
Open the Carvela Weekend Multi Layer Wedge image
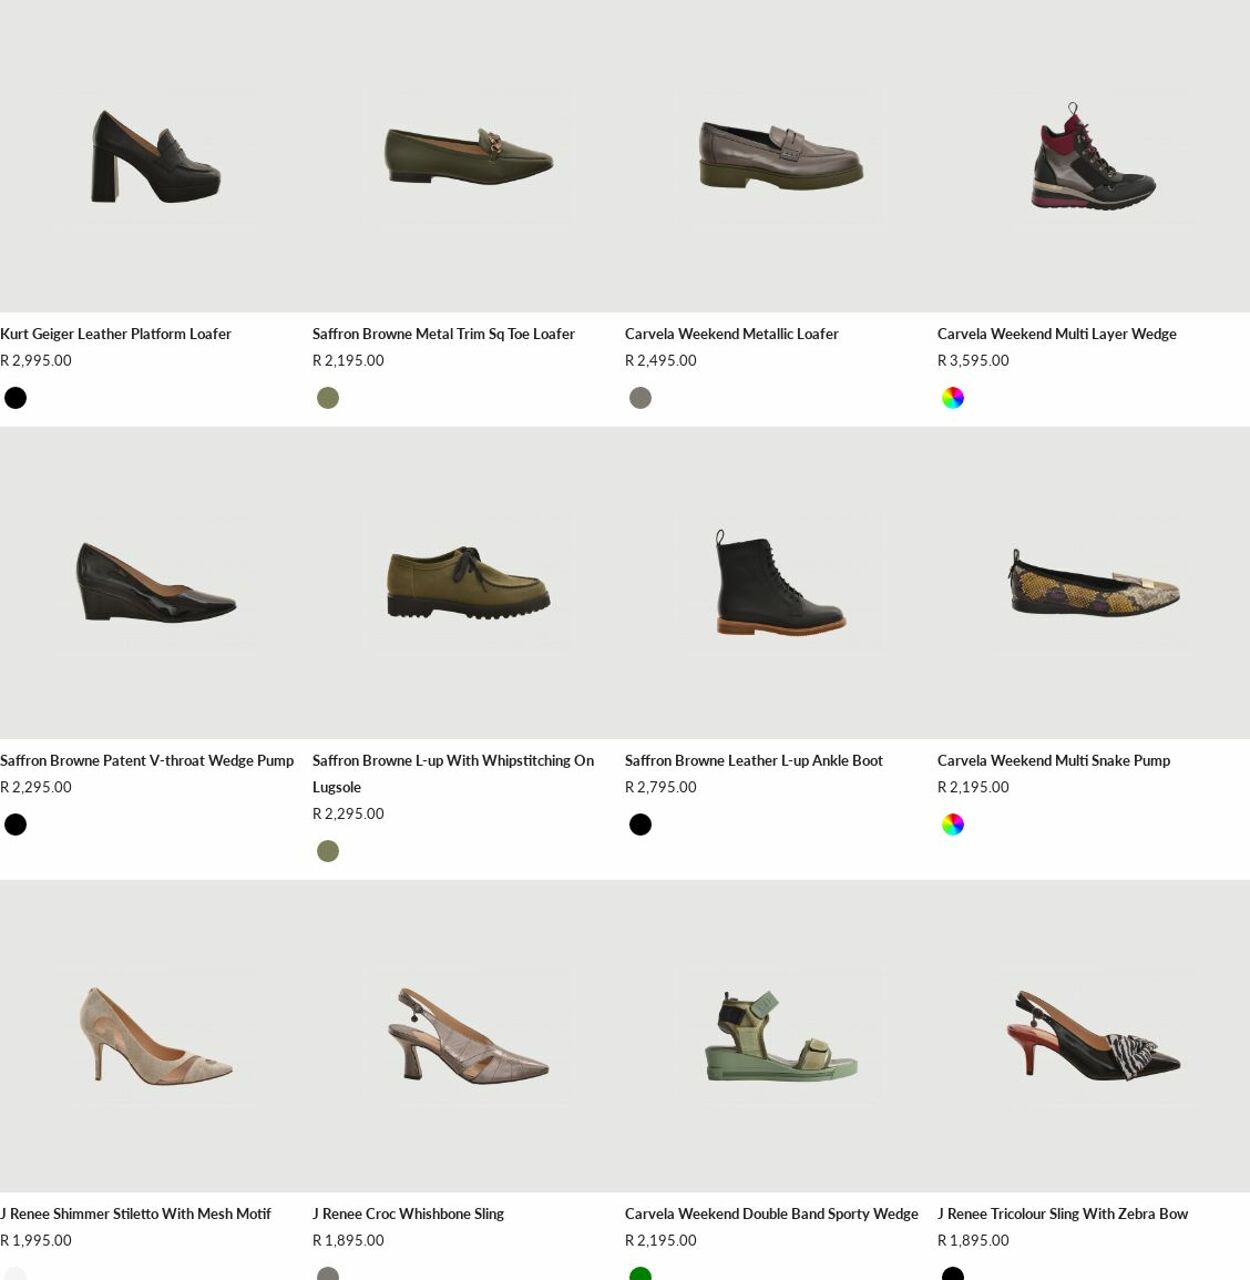[1093, 156]
